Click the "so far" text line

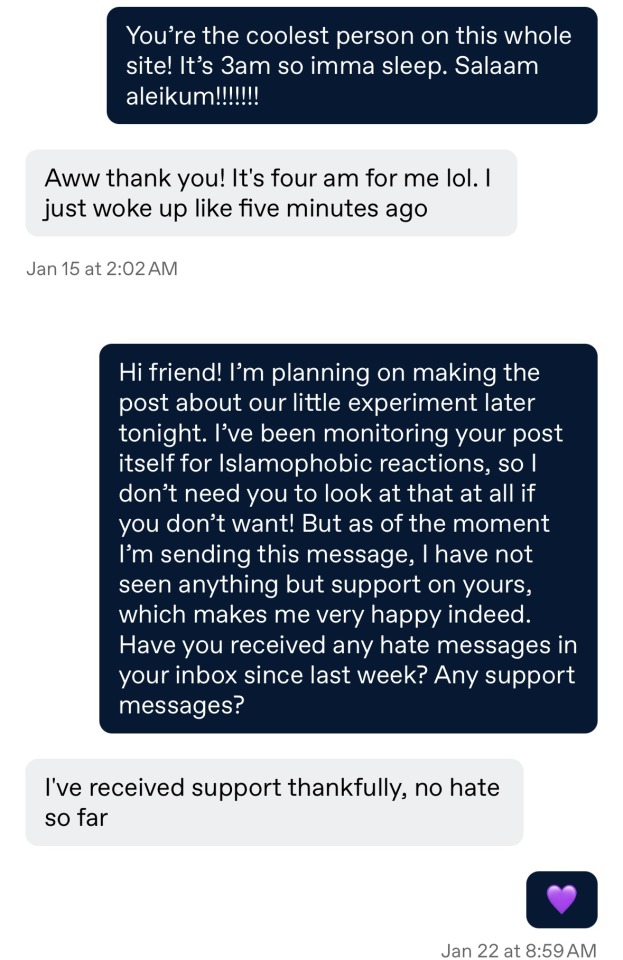pos(76,818)
